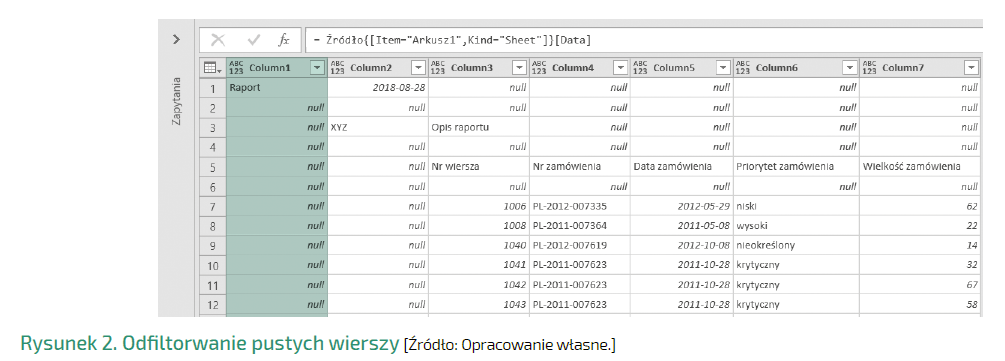Open Column1 filter dropdown

point(317,67)
